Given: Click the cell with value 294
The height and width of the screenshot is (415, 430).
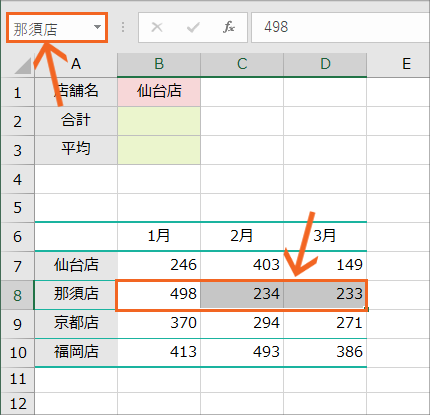Looking at the screenshot, I should 242,324.
